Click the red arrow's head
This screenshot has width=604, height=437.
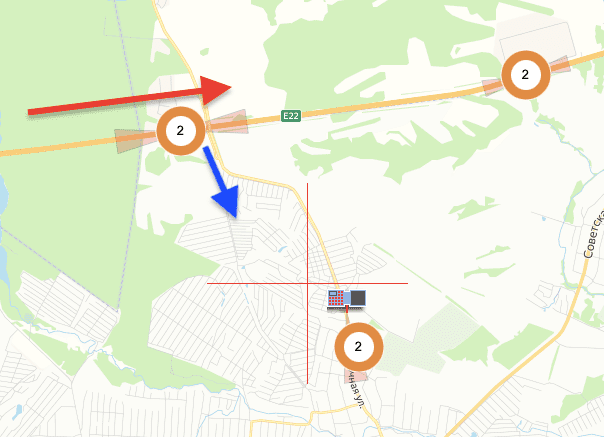pyautogui.click(x=215, y=90)
